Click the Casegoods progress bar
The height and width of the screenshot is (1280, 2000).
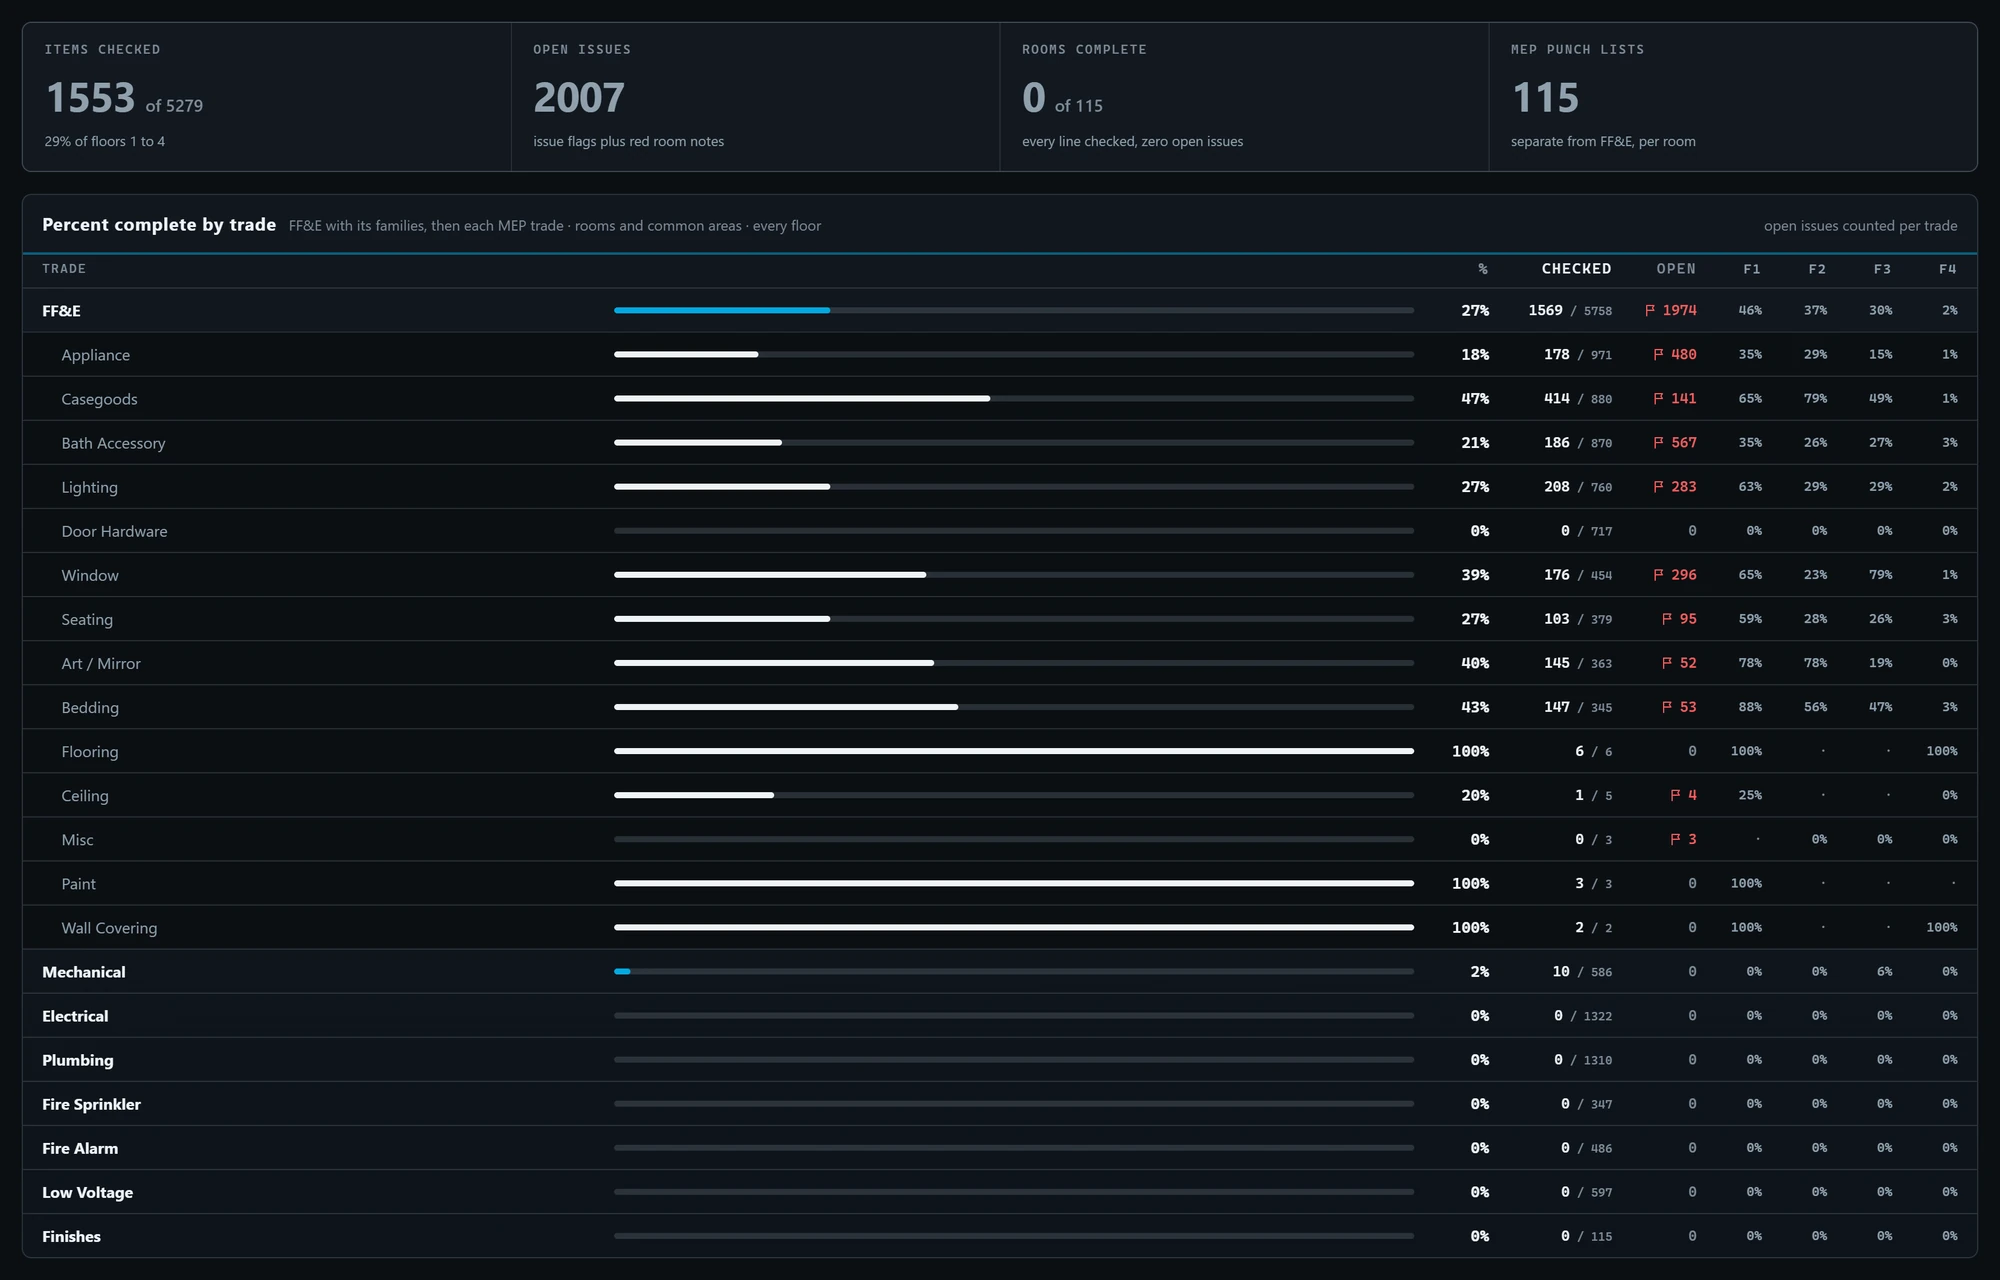1014,399
